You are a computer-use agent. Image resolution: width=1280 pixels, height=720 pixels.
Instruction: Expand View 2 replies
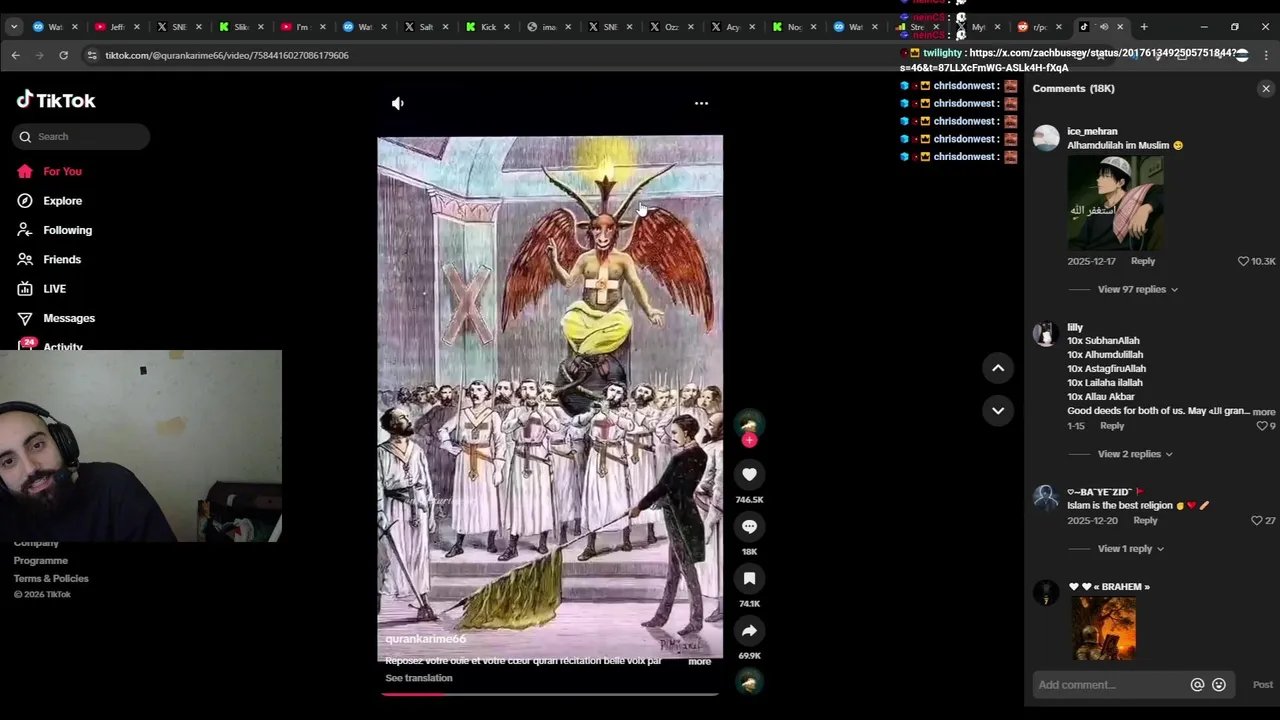(x=1135, y=454)
